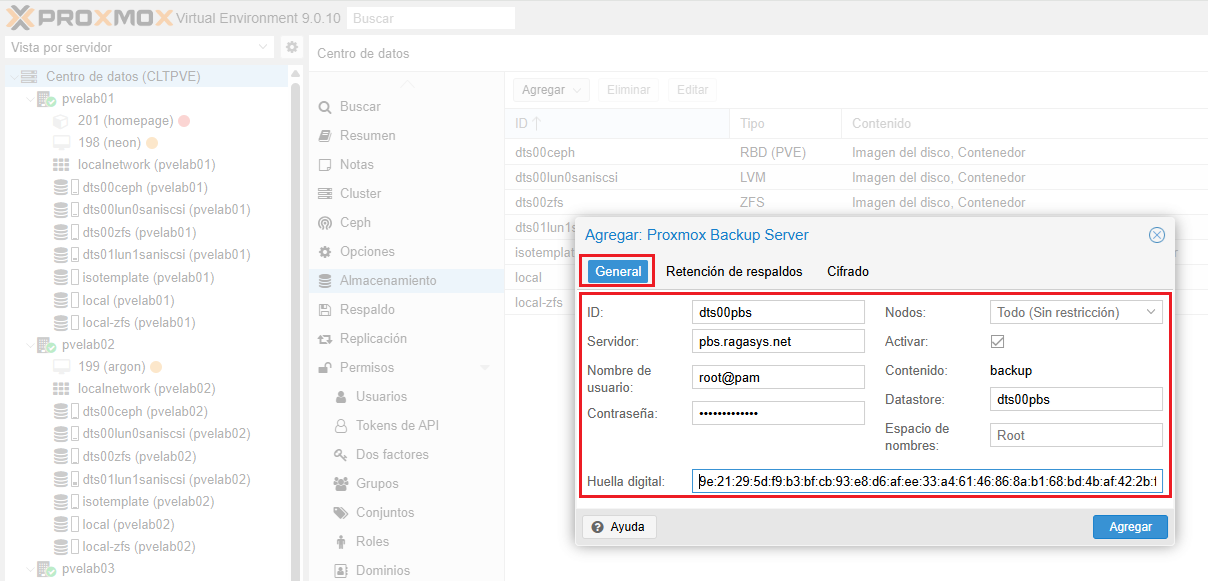Image resolution: width=1208 pixels, height=581 pixels.
Task: Switch to the Cifrado tab
Action: (848, 272)
